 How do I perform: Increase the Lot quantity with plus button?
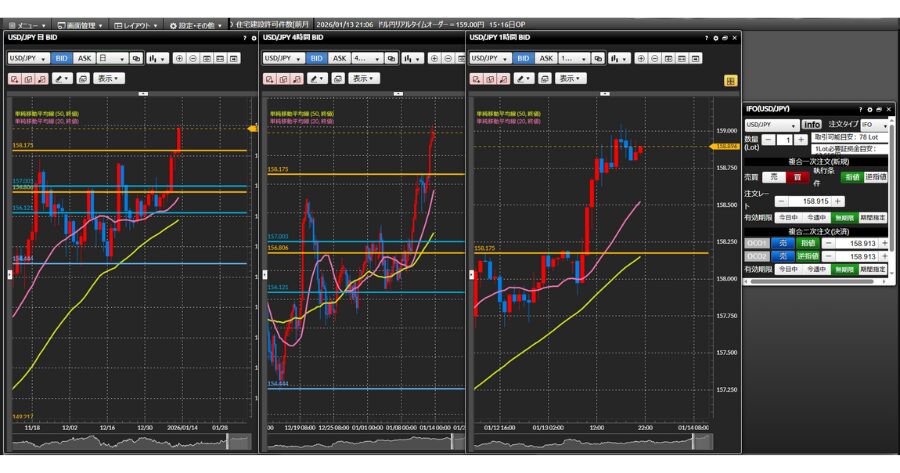click(801, 139)
